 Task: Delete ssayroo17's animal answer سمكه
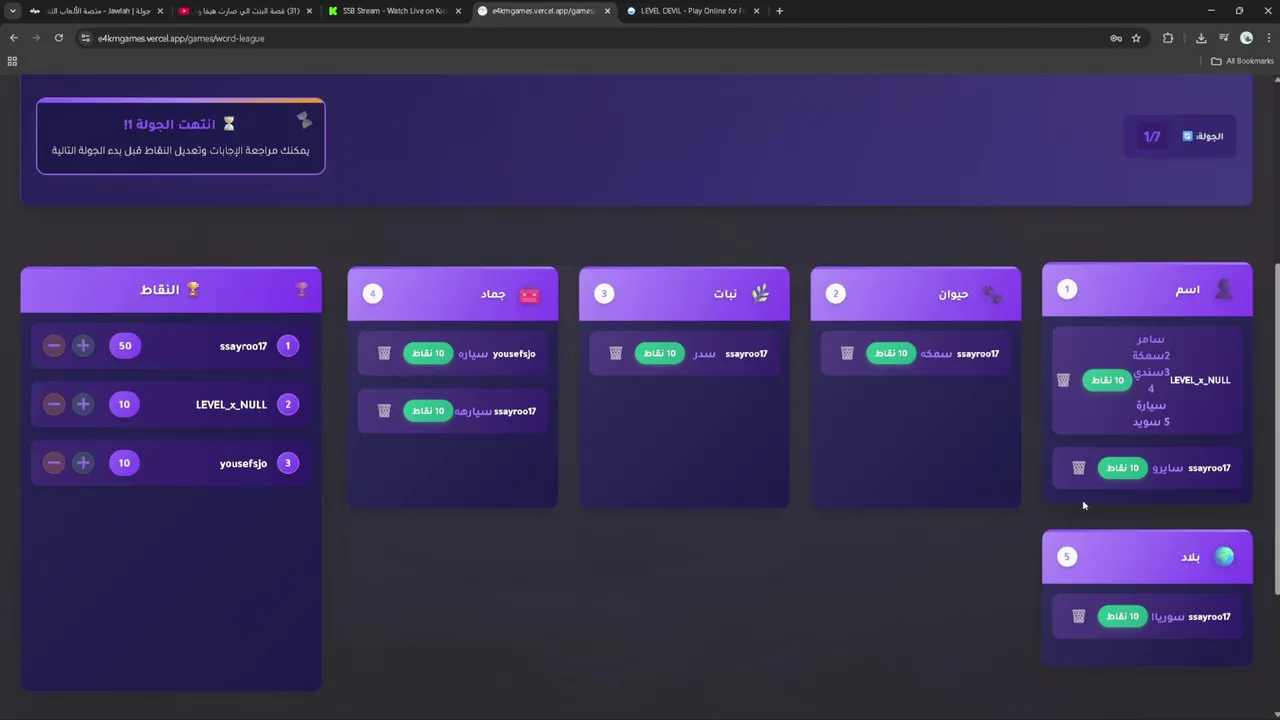click(x=847, y=353)
